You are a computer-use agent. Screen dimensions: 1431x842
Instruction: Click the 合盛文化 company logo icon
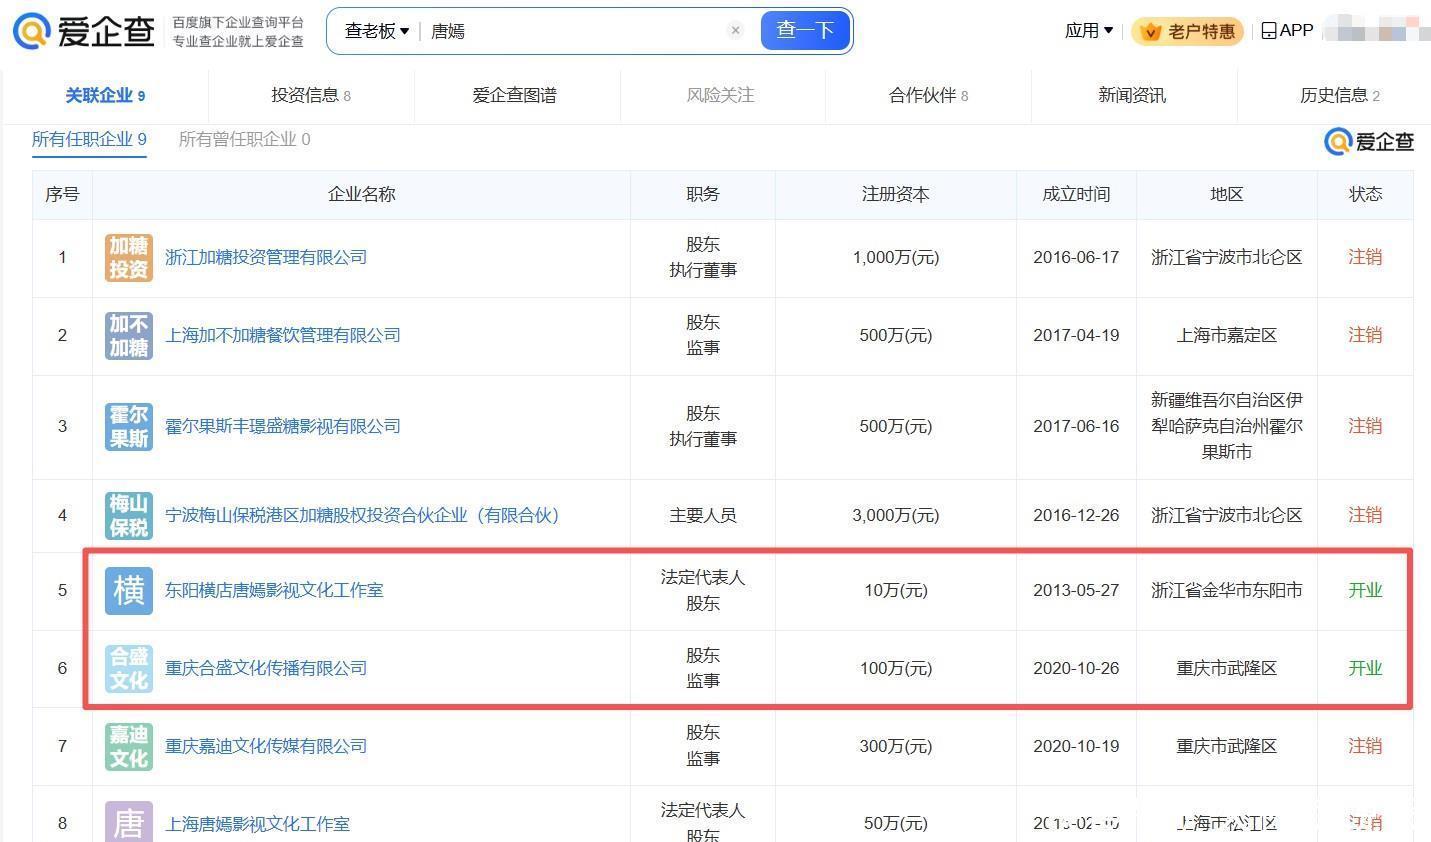point(129,669)
